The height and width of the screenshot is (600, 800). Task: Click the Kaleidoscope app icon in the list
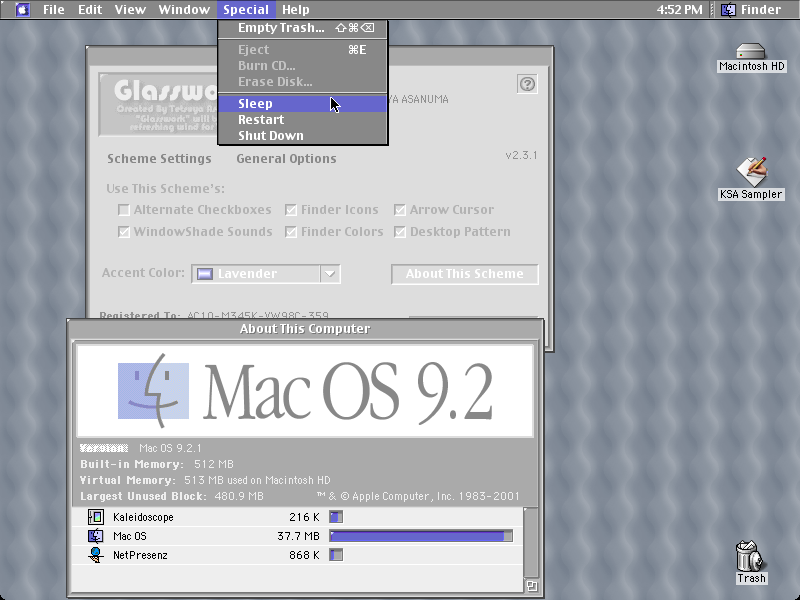click(95, 517)
